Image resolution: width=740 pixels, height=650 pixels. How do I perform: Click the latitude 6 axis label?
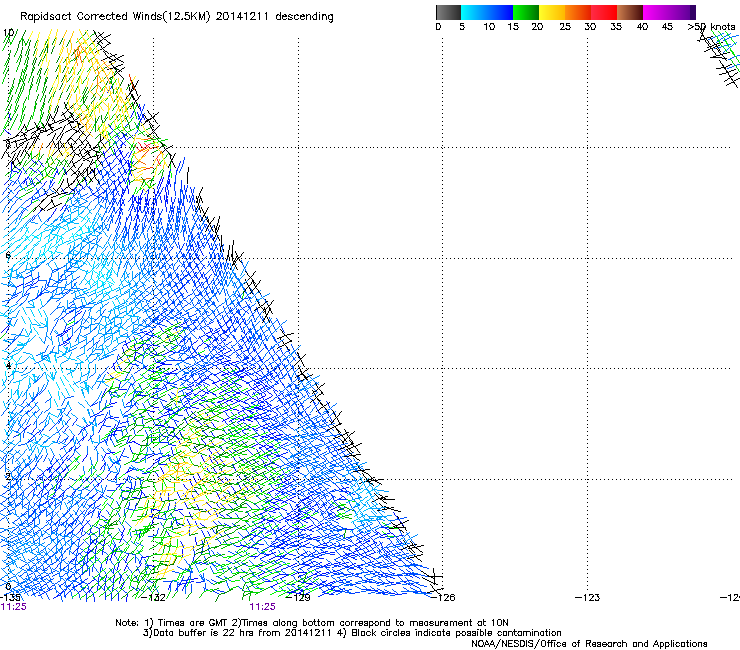point(8,255)
